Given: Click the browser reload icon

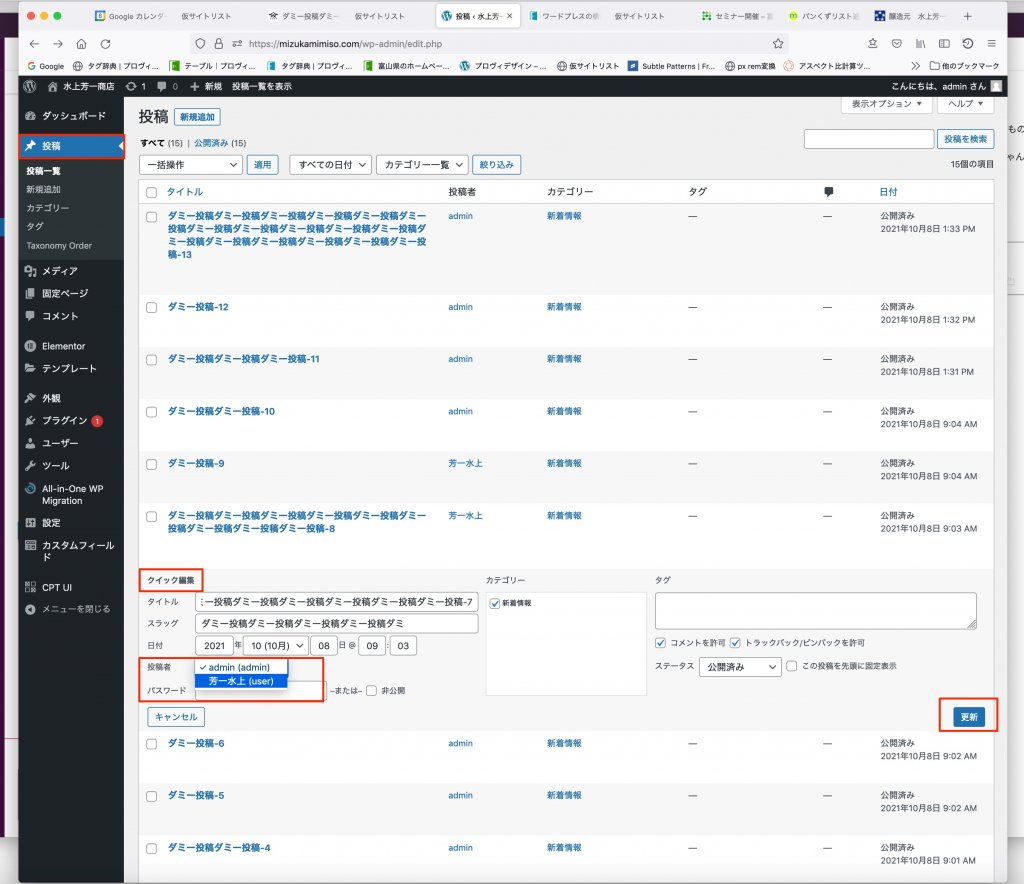Looking at the screenshot, I should click(105, 44).
